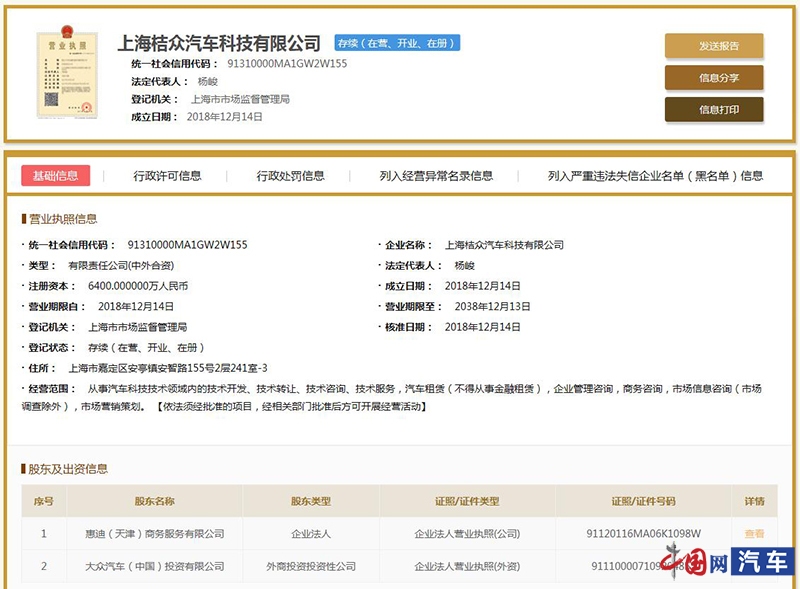
Task: Select the 基础信息 tab
Action: point(56,176)
